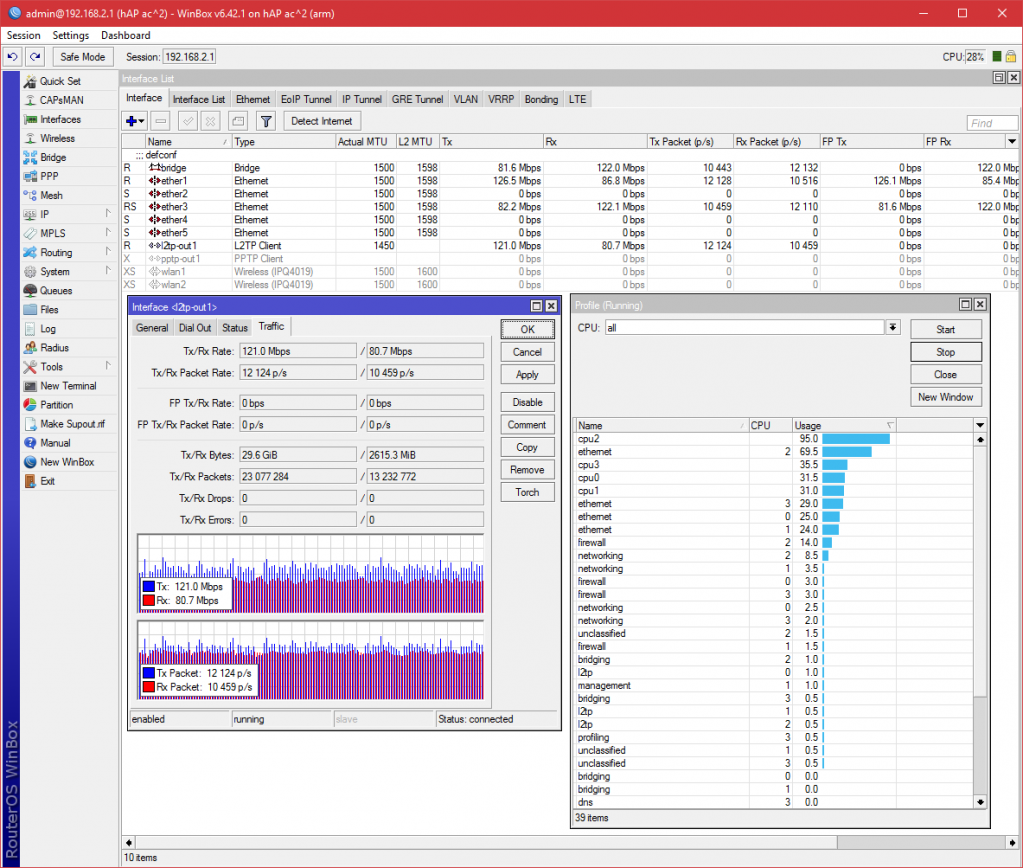Viewport: 1023px width, 868px height.
Task: Stop profiling in the Profile window
Action: pyautogui.click(x=944, y=351)
